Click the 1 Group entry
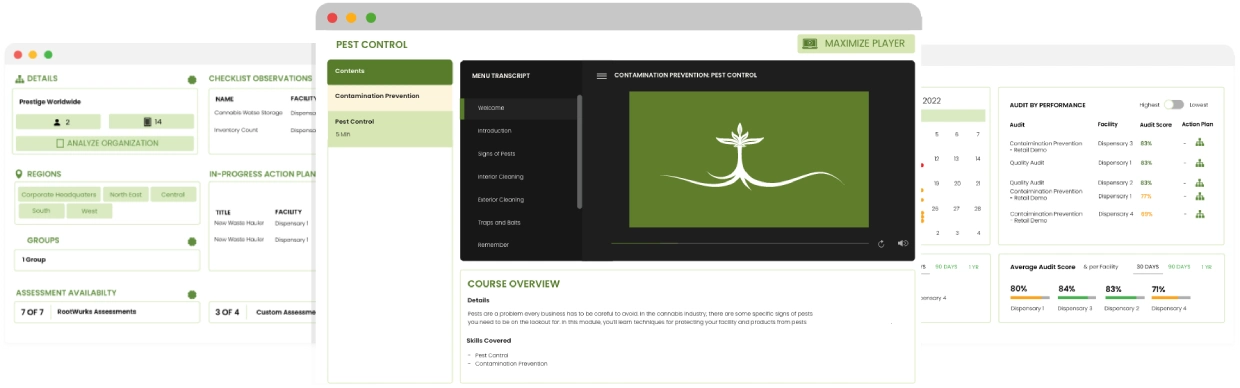The image size is (1240, 388). [x=106, y=259]
